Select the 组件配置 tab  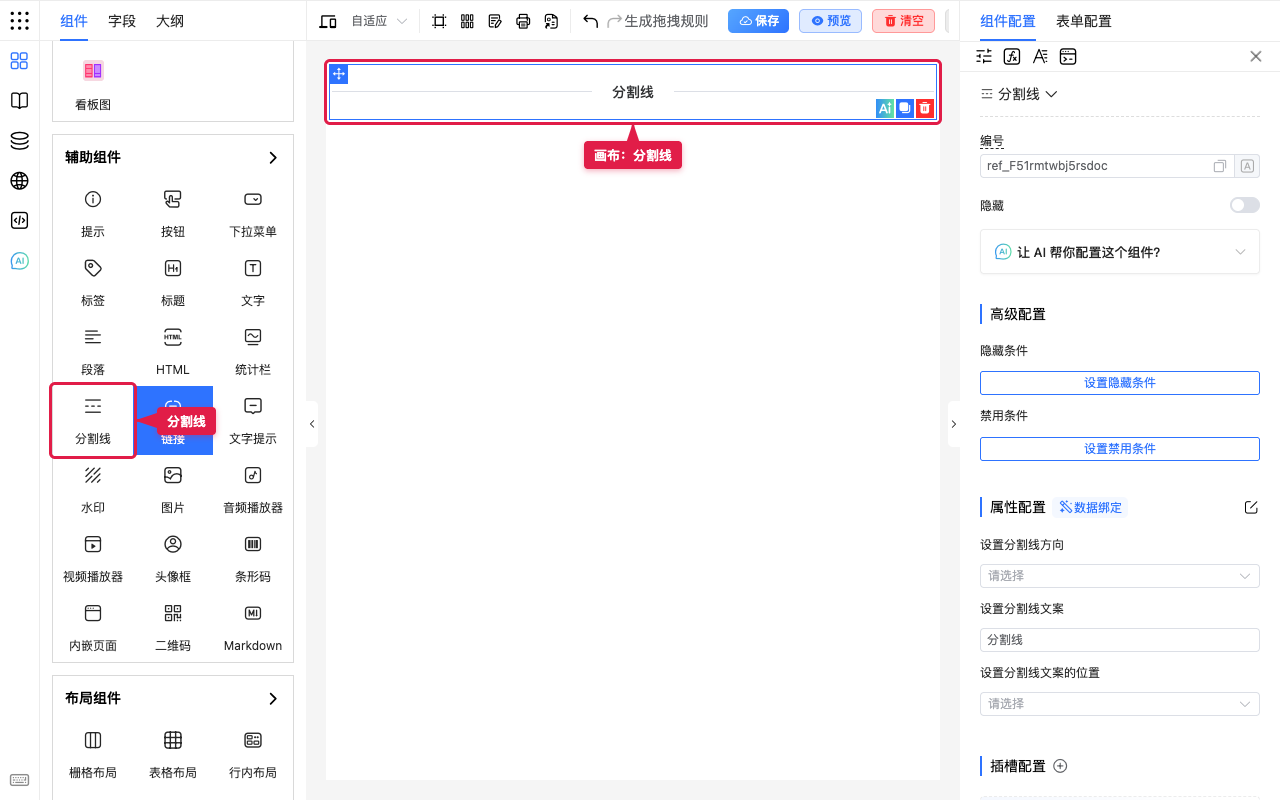[x=1008, y=21]
